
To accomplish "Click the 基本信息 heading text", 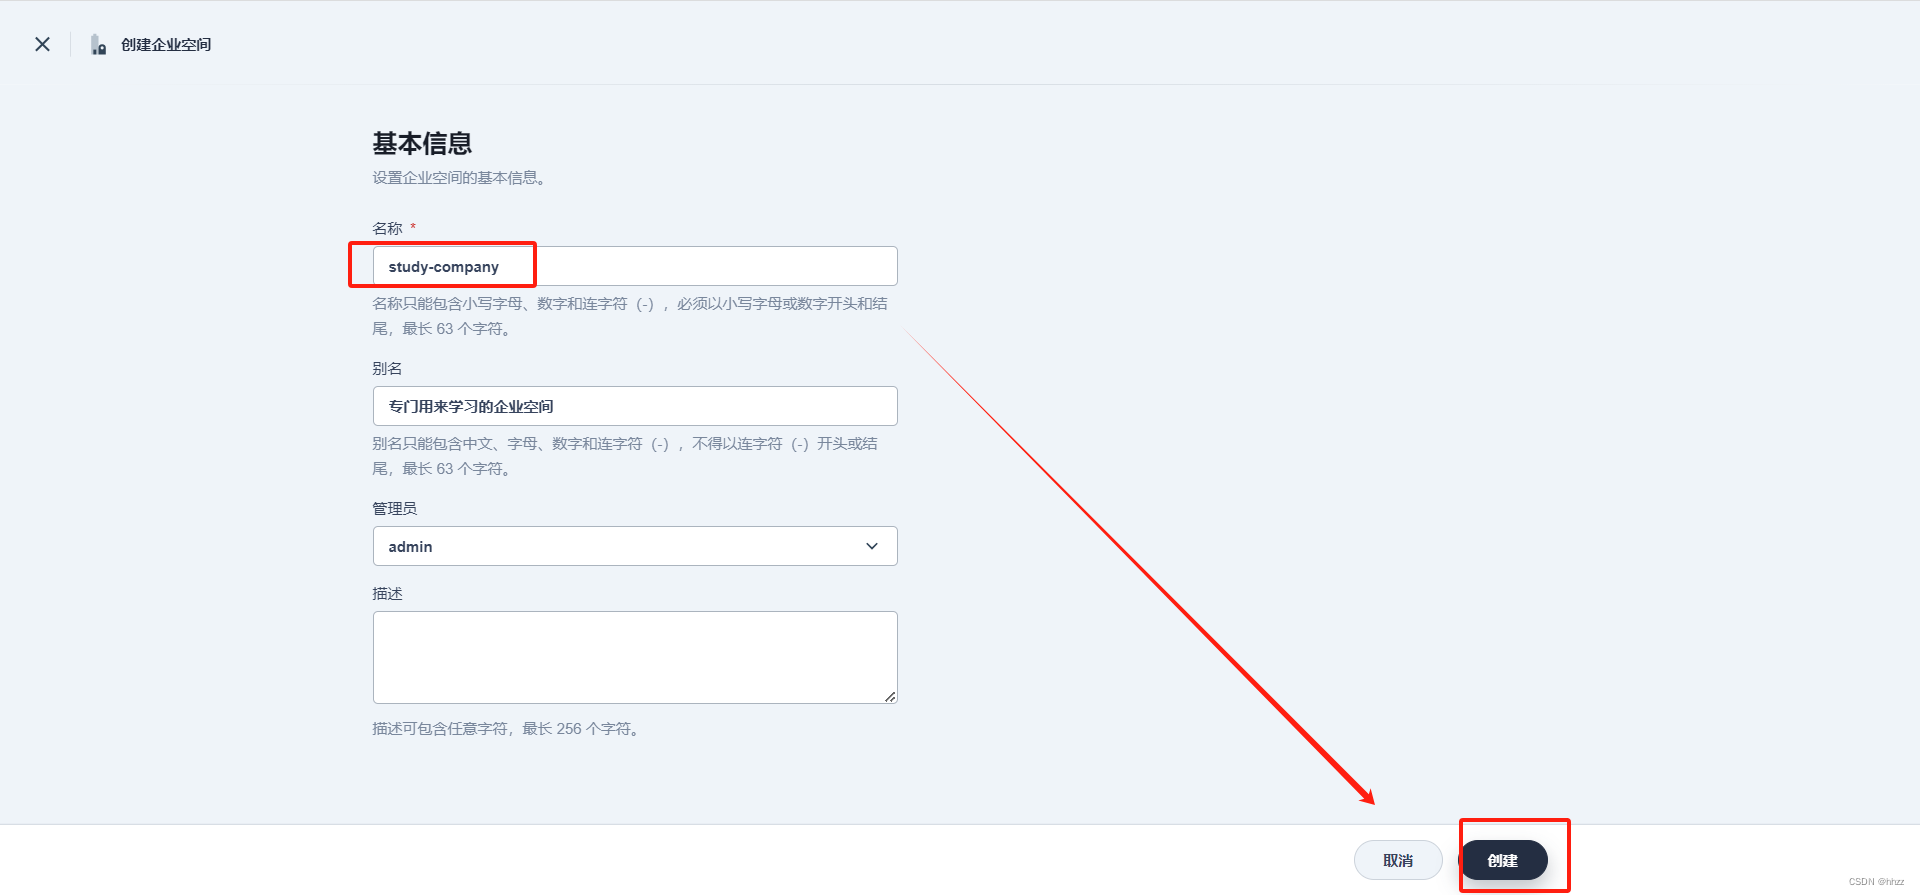I will (422, 143).
